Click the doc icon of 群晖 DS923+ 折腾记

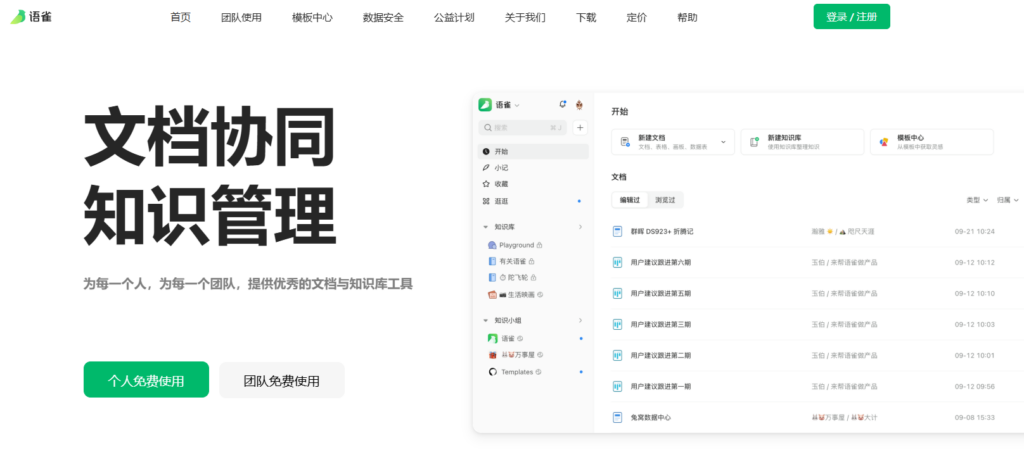tap(617, 231)
